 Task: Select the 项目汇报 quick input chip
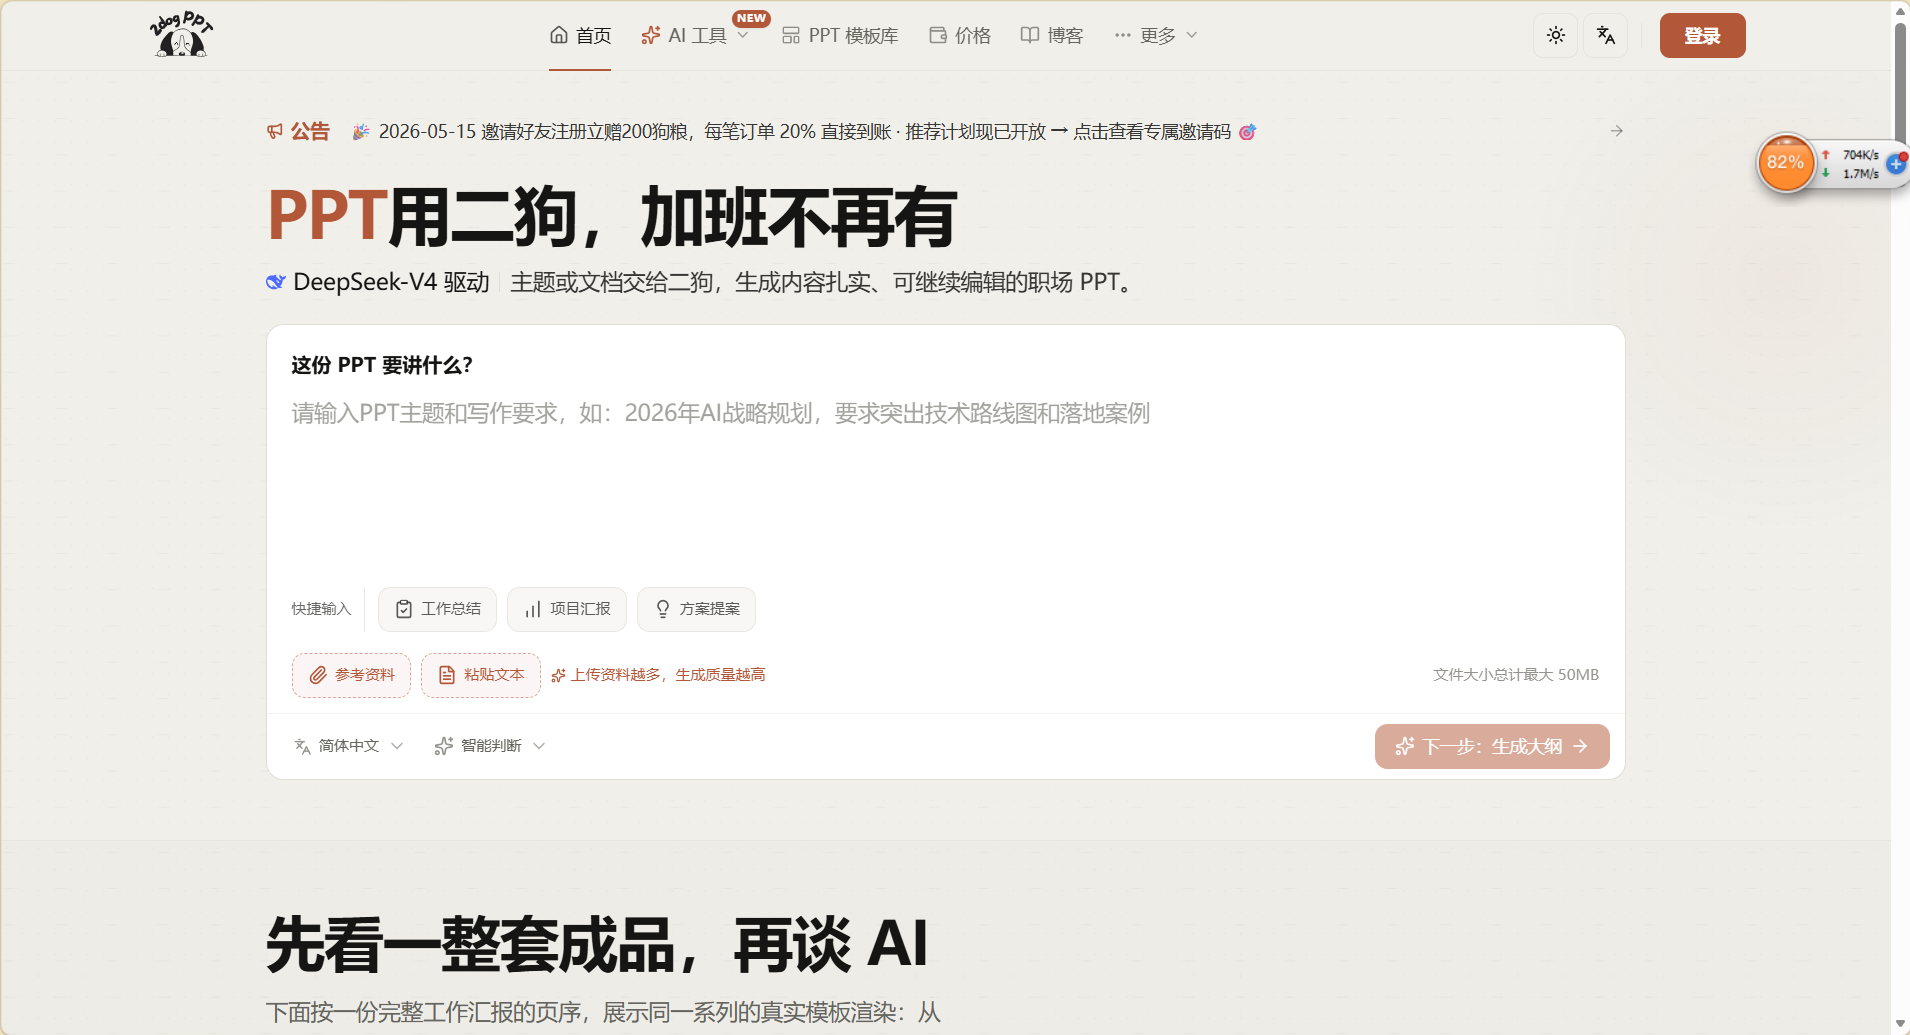[567, 609]
